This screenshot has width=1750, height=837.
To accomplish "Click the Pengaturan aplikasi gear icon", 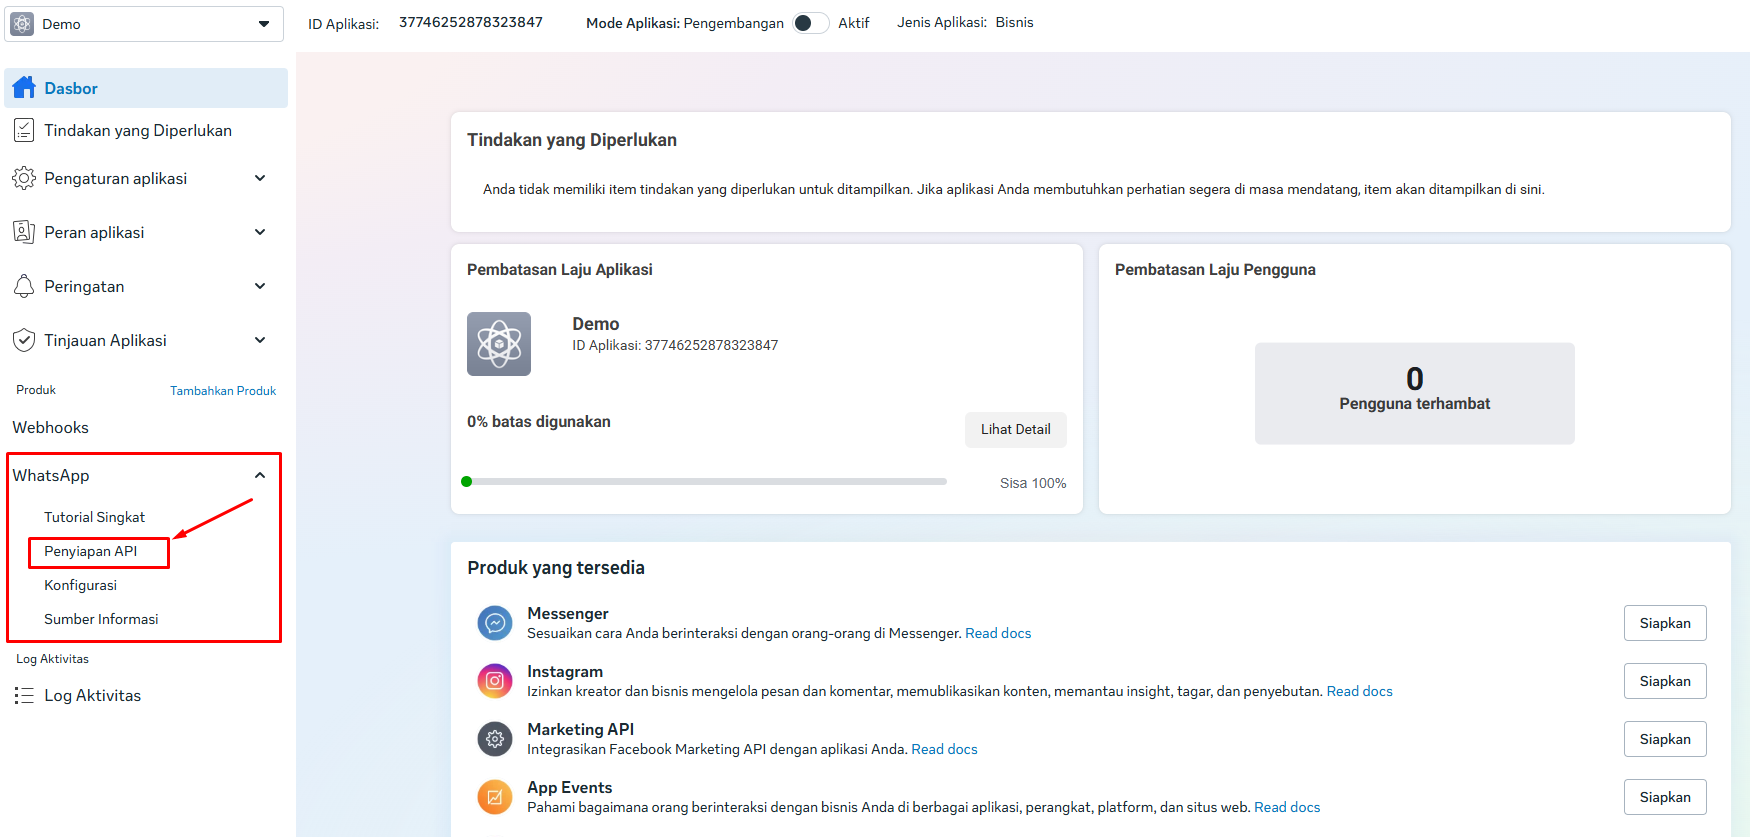I will pos(24,178).
